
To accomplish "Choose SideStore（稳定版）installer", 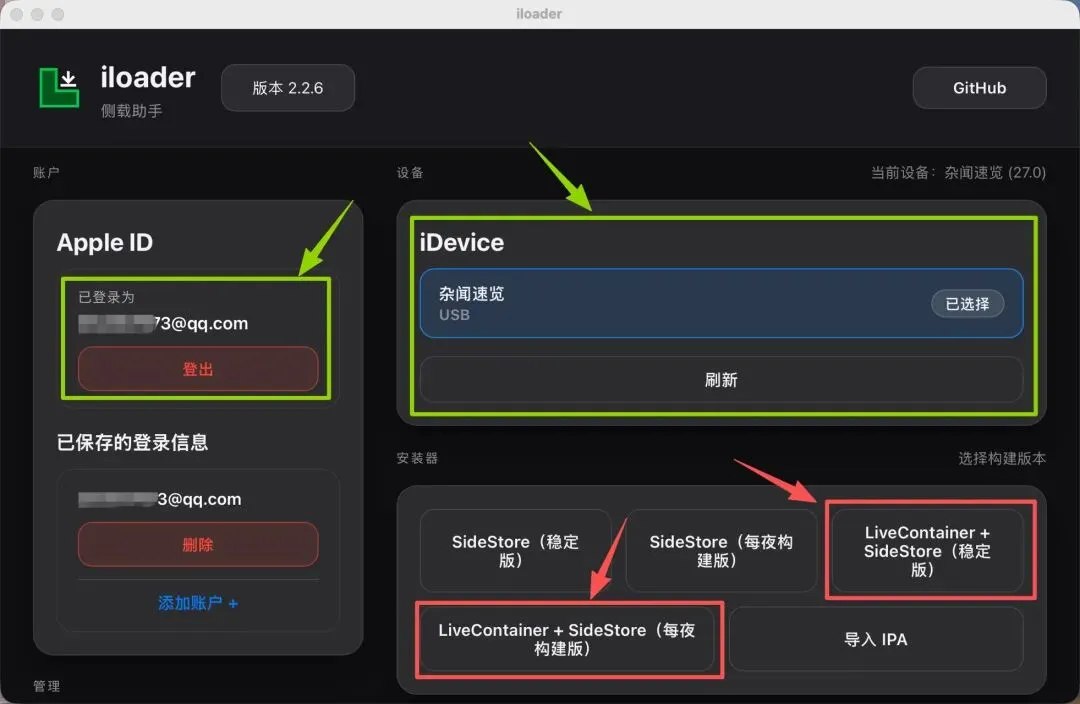I will 515,550.
